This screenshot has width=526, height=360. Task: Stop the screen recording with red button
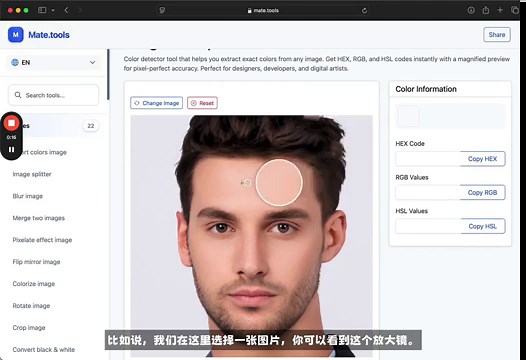[11, 123]
